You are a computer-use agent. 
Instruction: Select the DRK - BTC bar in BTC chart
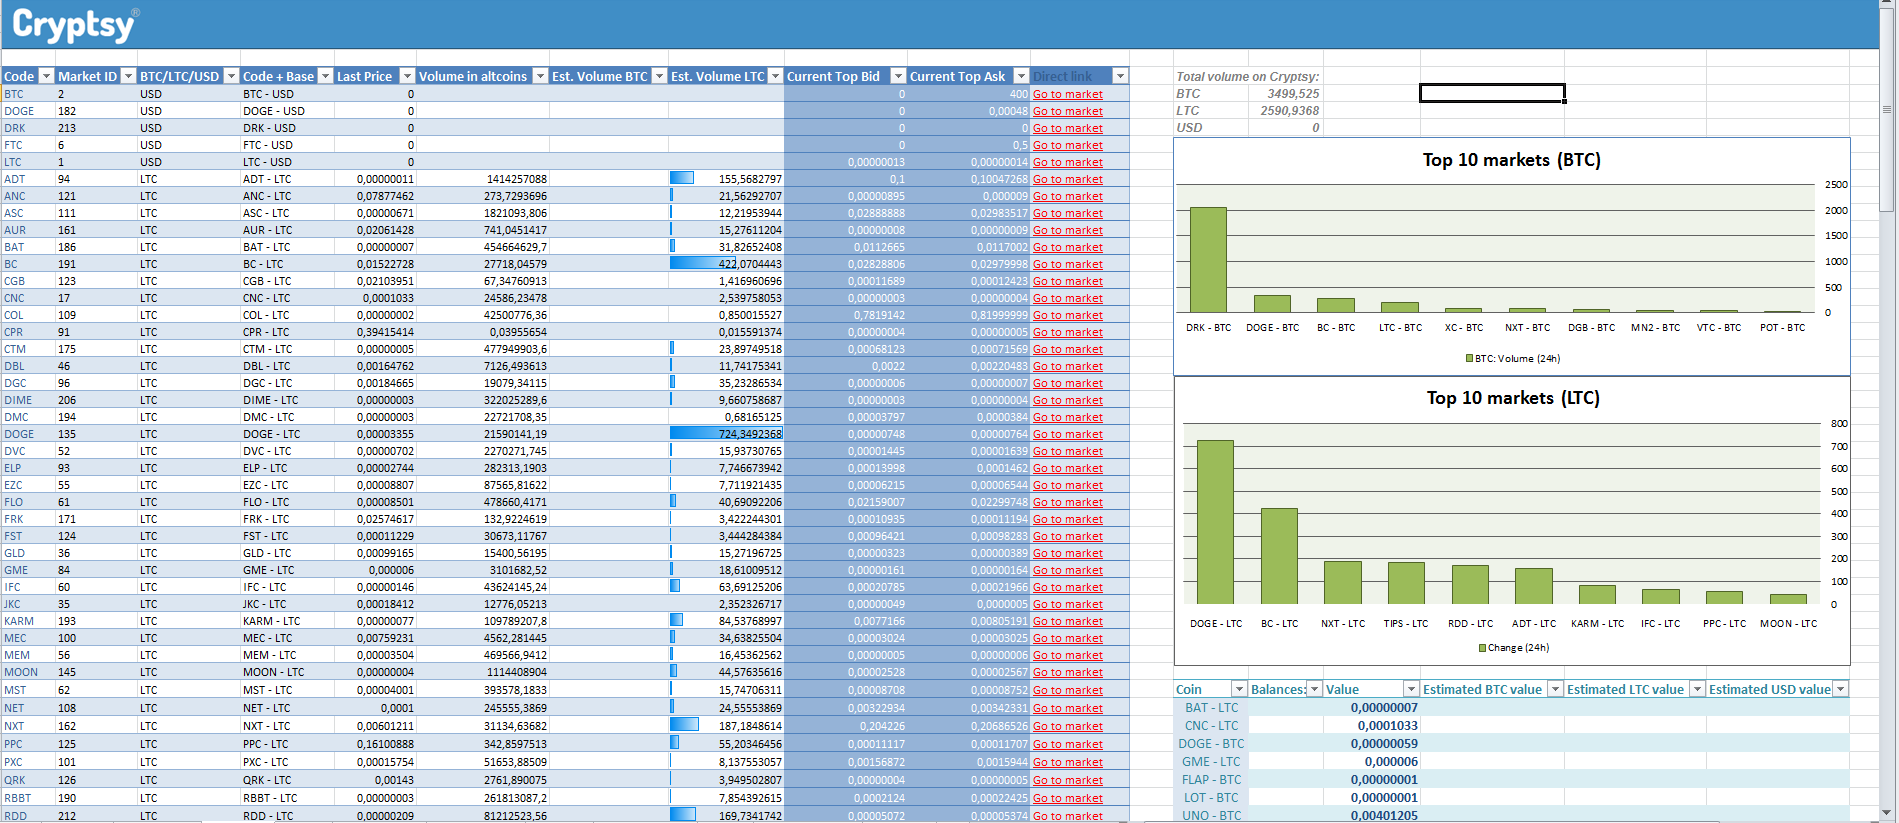click(x=1208, y=260)
